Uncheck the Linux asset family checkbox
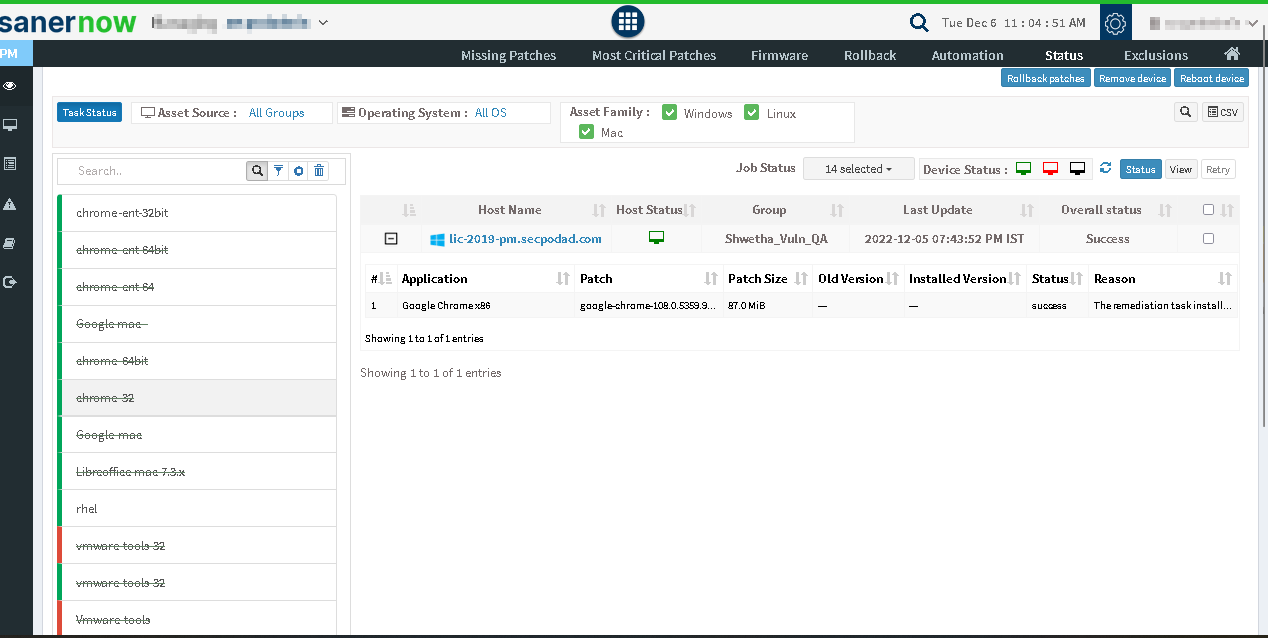 (x=751, y=113)
